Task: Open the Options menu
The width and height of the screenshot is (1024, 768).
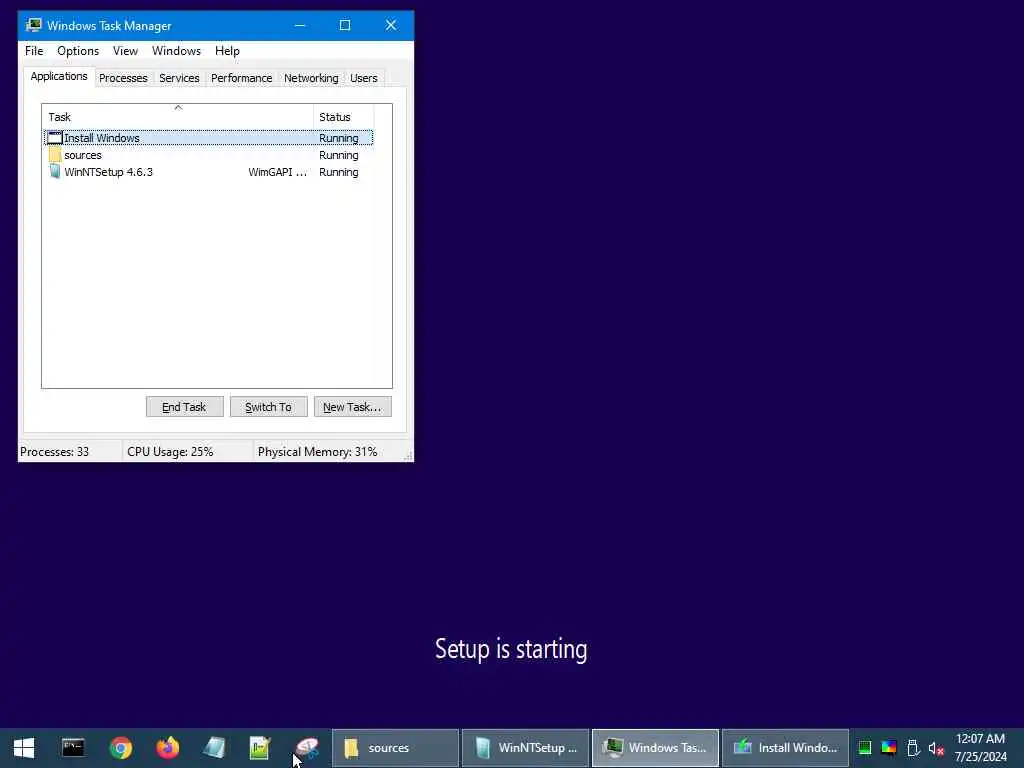Action: click(78, 51)
